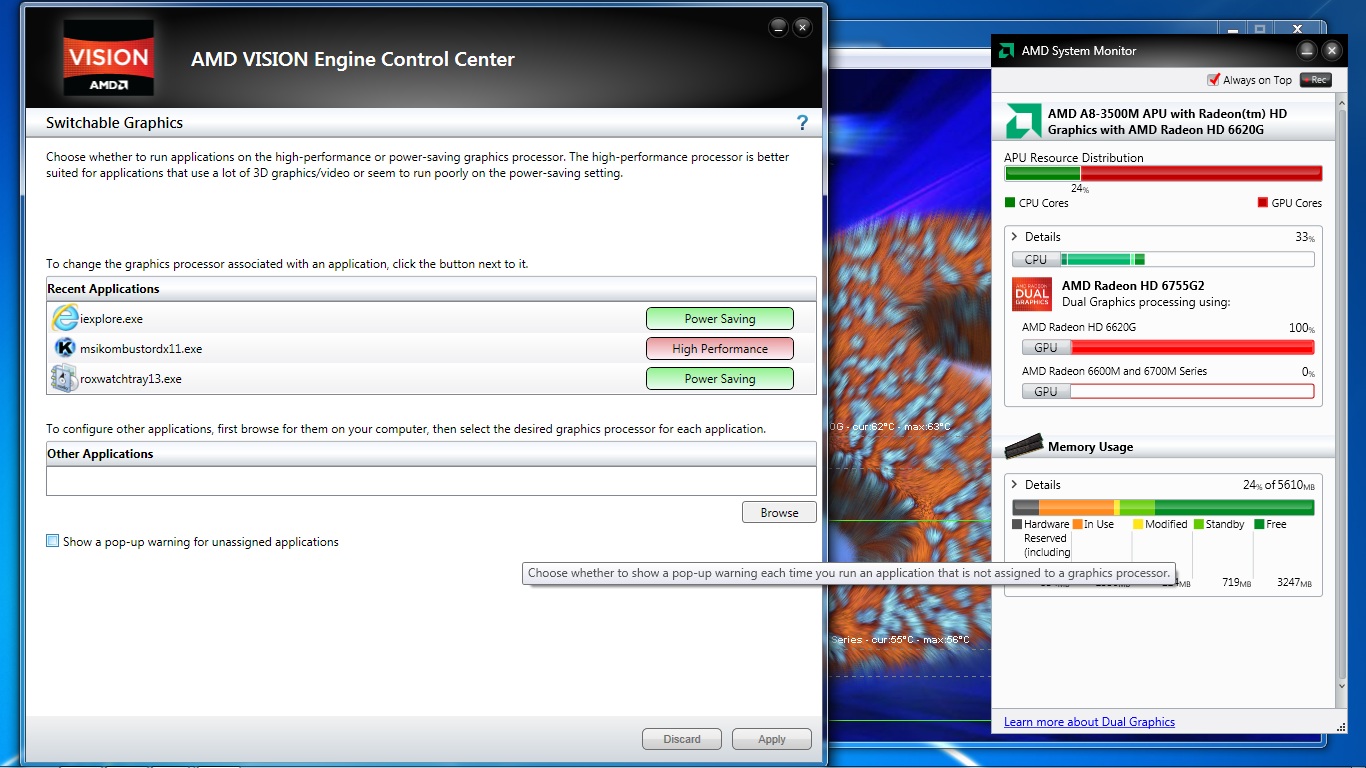Open the Switchable Graphics help question mark

(801, 123)
